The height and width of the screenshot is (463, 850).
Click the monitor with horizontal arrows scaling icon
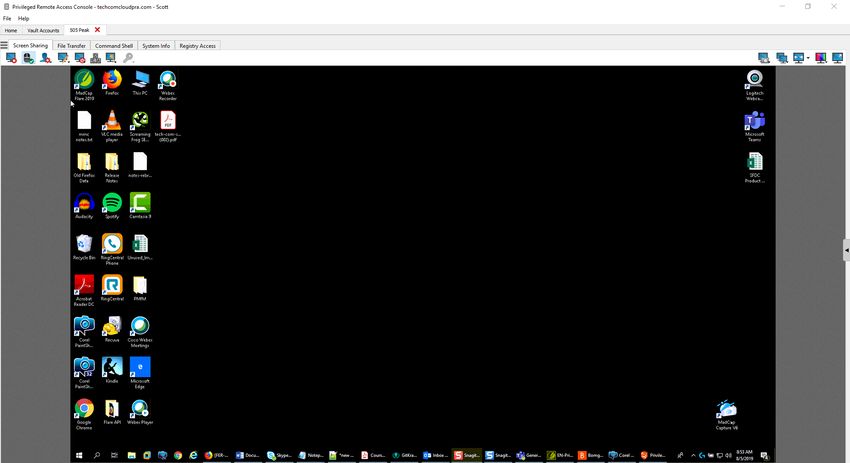pyautogui.click(x=799, y=58)
